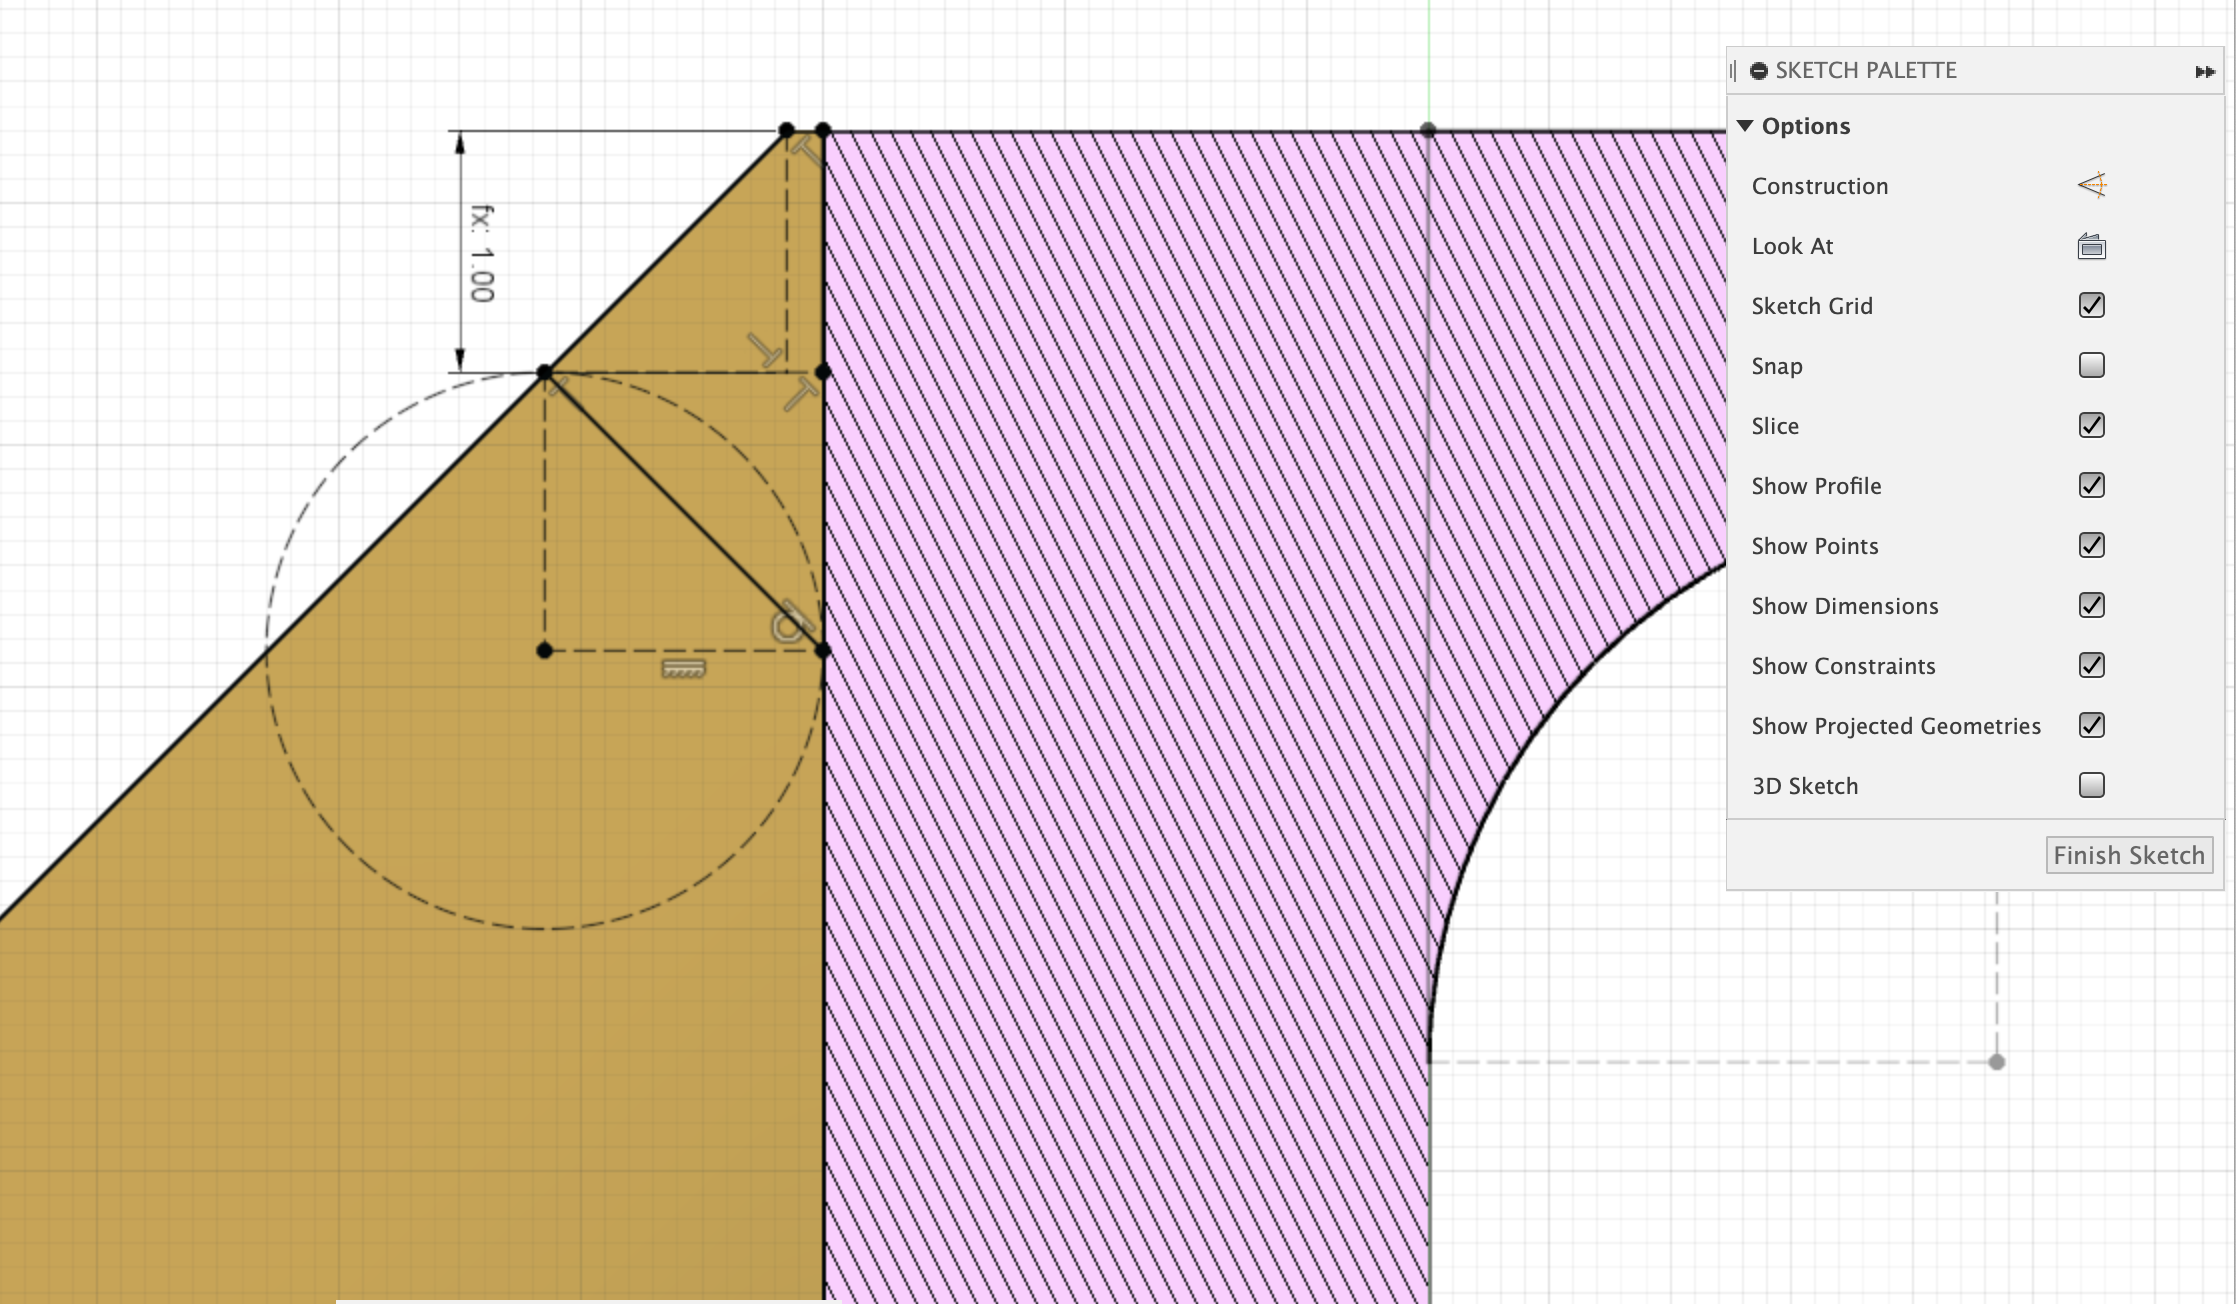Click the Look At label

[1792, 246]
